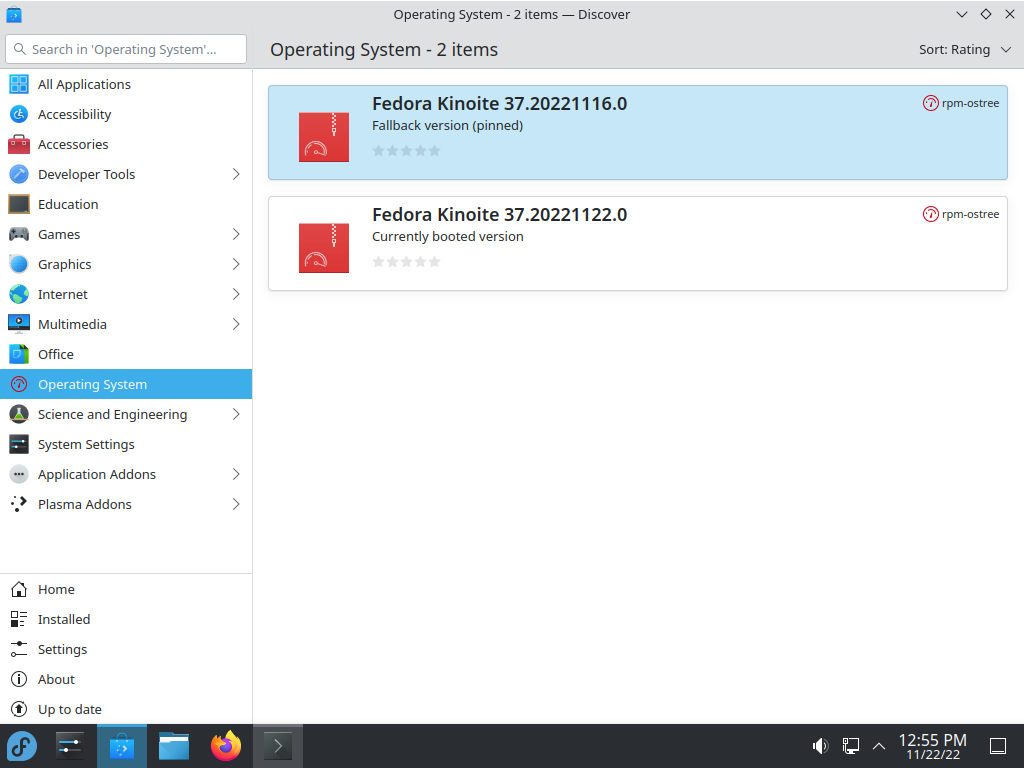1024x768 pixels.
Task: Click the Settings sliders icon near bottom
Action: click(19, 650)
